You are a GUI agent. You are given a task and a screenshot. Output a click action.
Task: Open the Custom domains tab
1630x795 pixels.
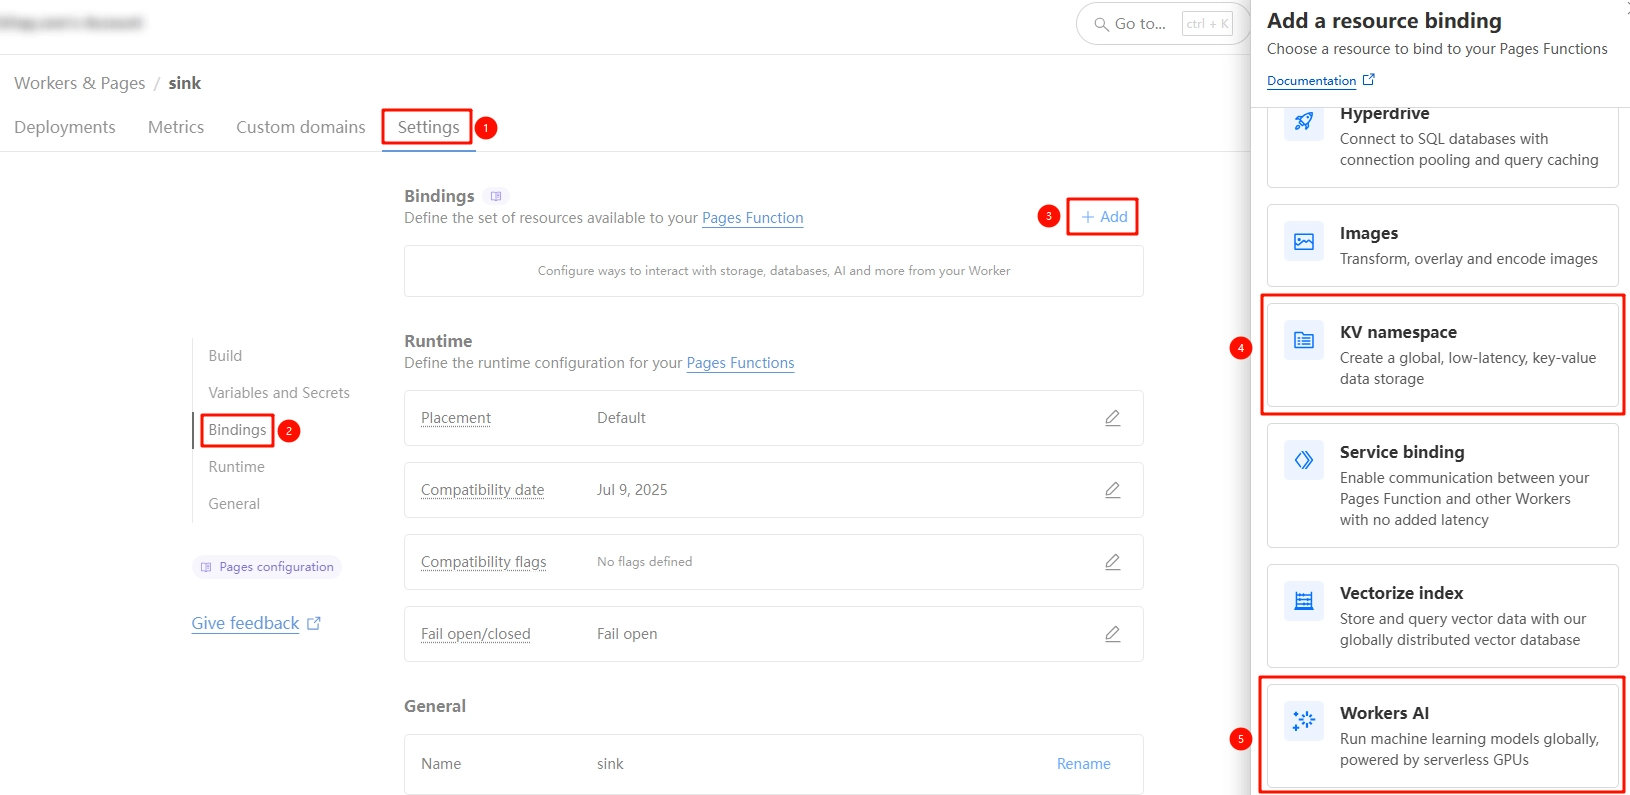[300, 127]
